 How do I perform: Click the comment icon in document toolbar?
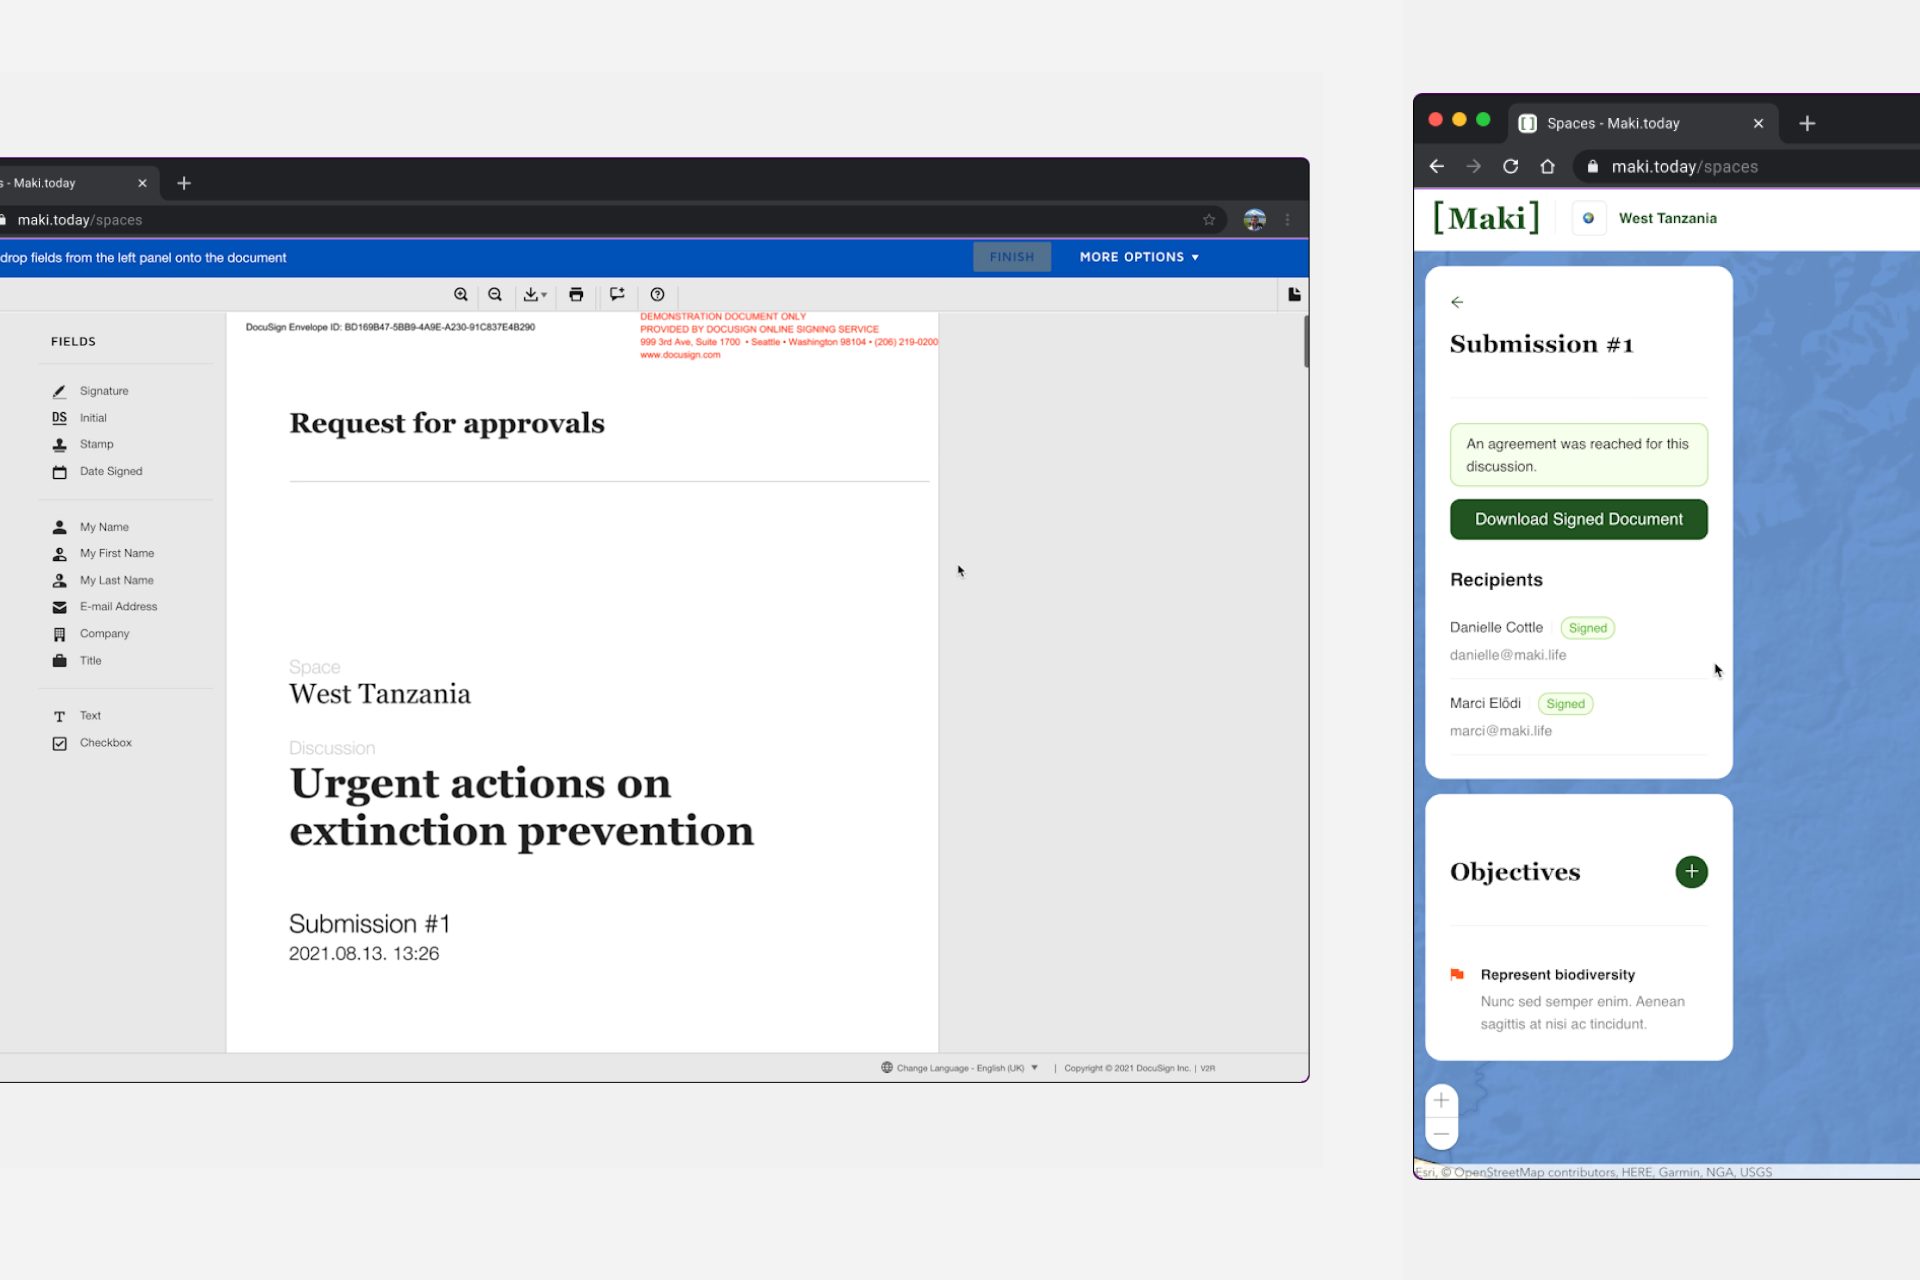617,294
